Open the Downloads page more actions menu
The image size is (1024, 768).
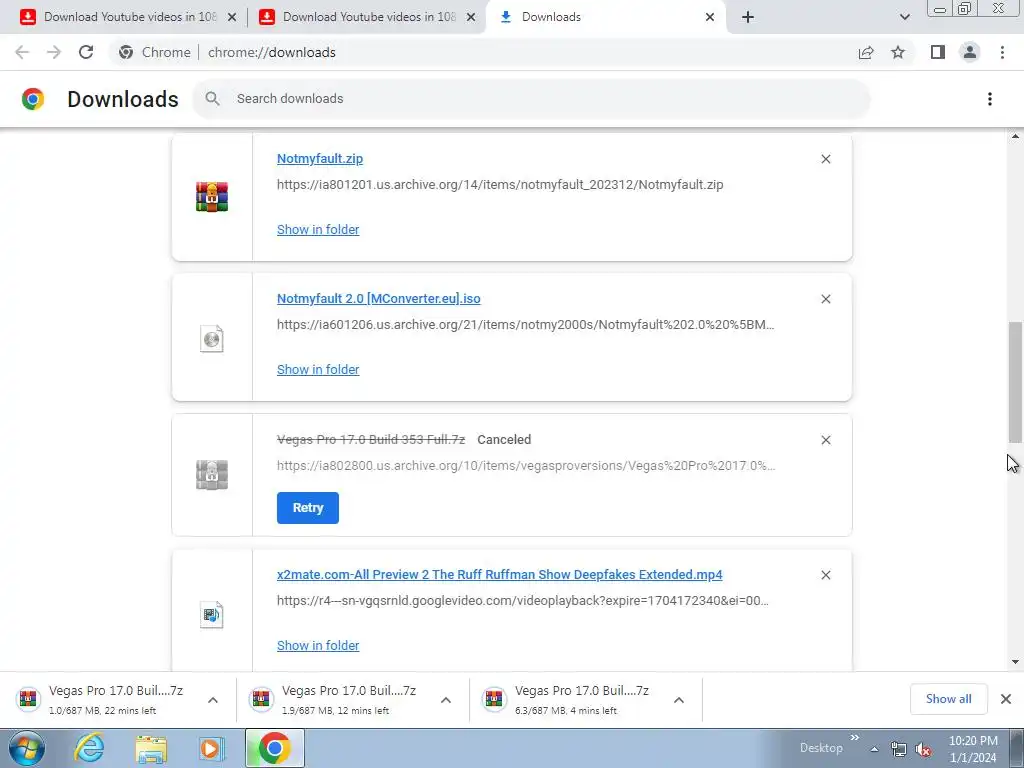coord(990,99)
